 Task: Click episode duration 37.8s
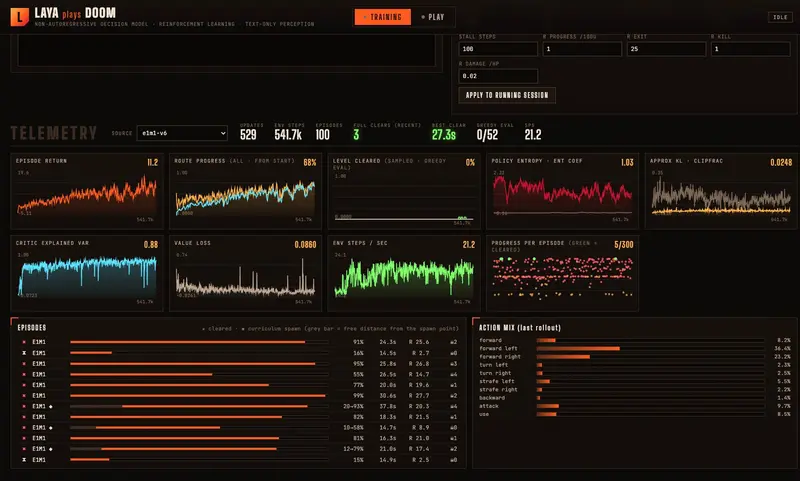388,407
